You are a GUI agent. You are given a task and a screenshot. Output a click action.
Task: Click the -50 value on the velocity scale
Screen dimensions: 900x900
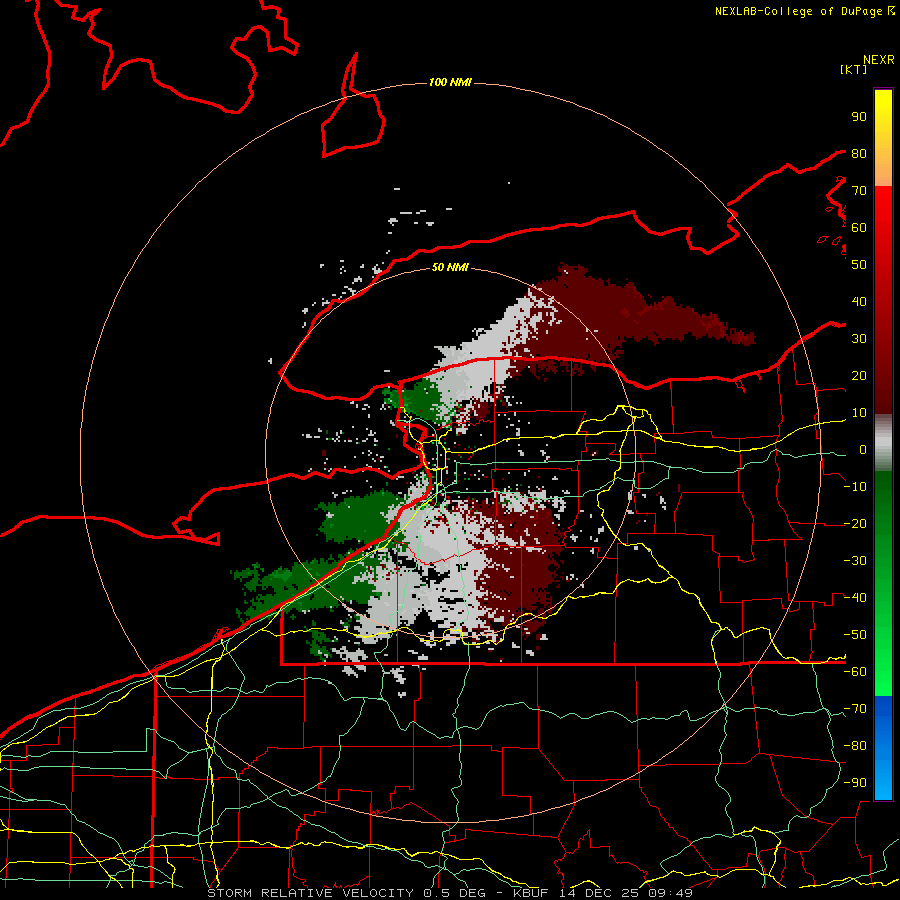(855, 634)
